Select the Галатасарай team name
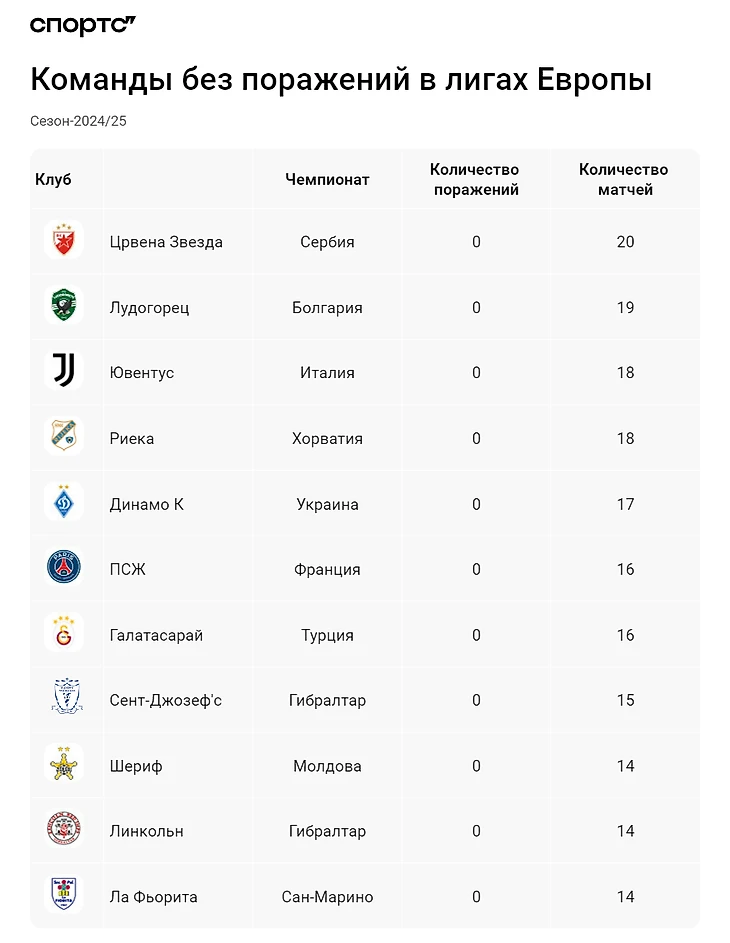 tap(156, 635)
